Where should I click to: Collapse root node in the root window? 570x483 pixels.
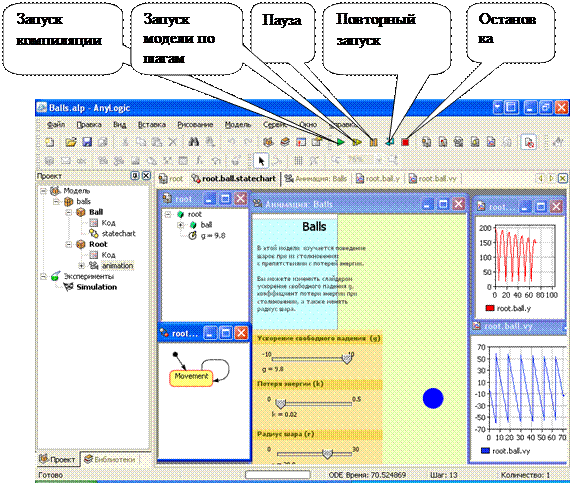tap(168, 214)
